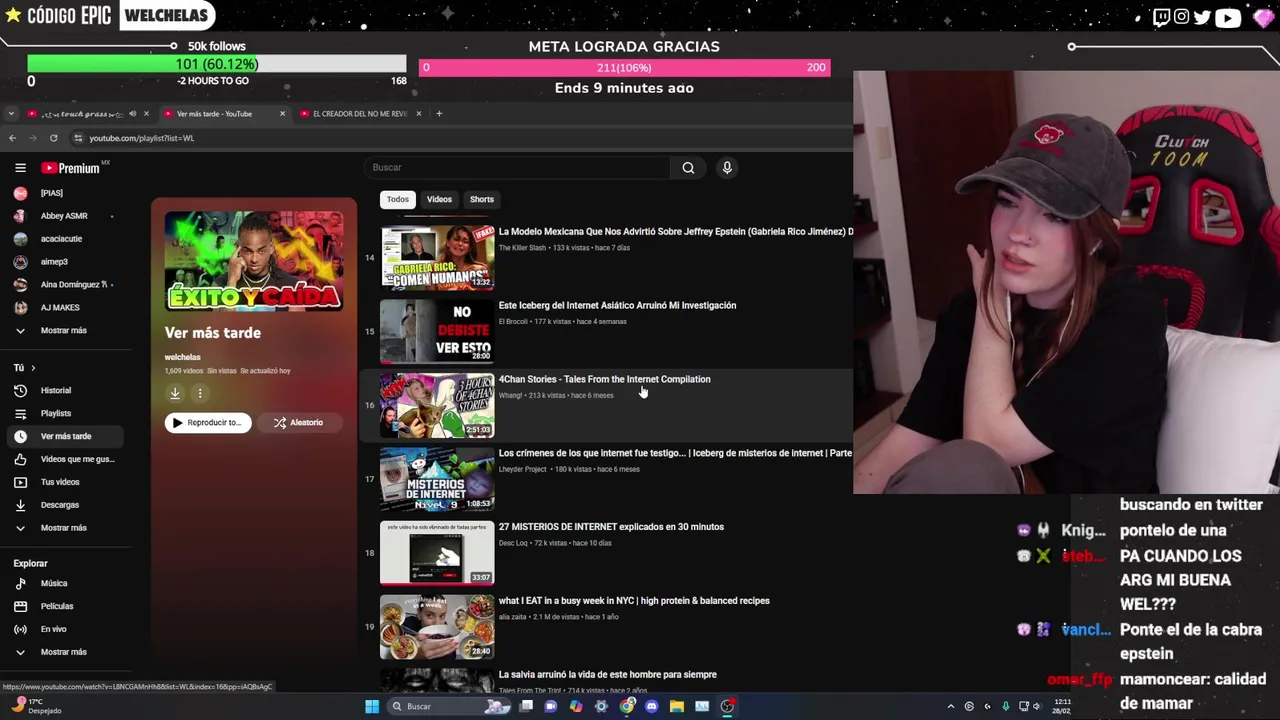Click the Aleatorio shuffle button
1280x720 pixels.
(x=298, y=422)
